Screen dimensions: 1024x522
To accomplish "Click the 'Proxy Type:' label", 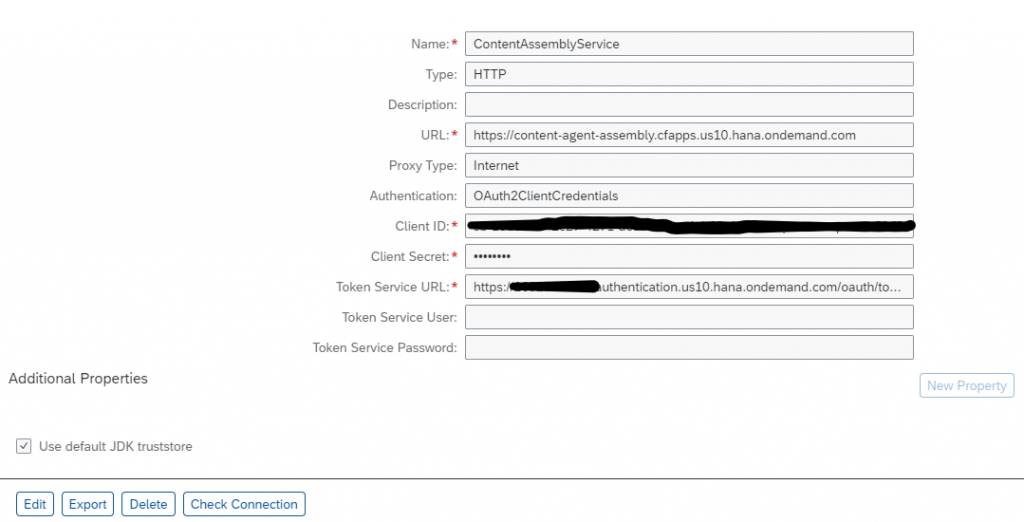I will point(423,165).
